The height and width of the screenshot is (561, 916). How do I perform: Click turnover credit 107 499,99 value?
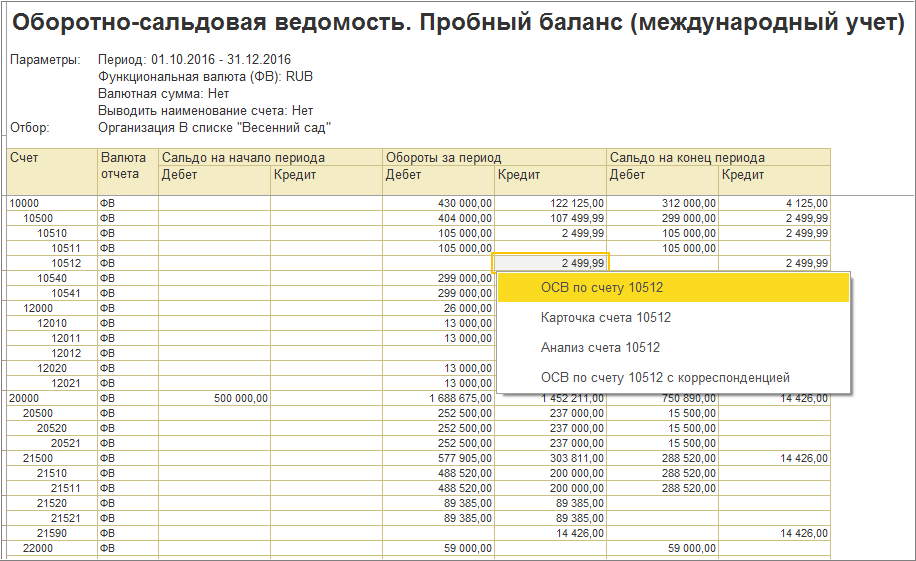[551, 218]
